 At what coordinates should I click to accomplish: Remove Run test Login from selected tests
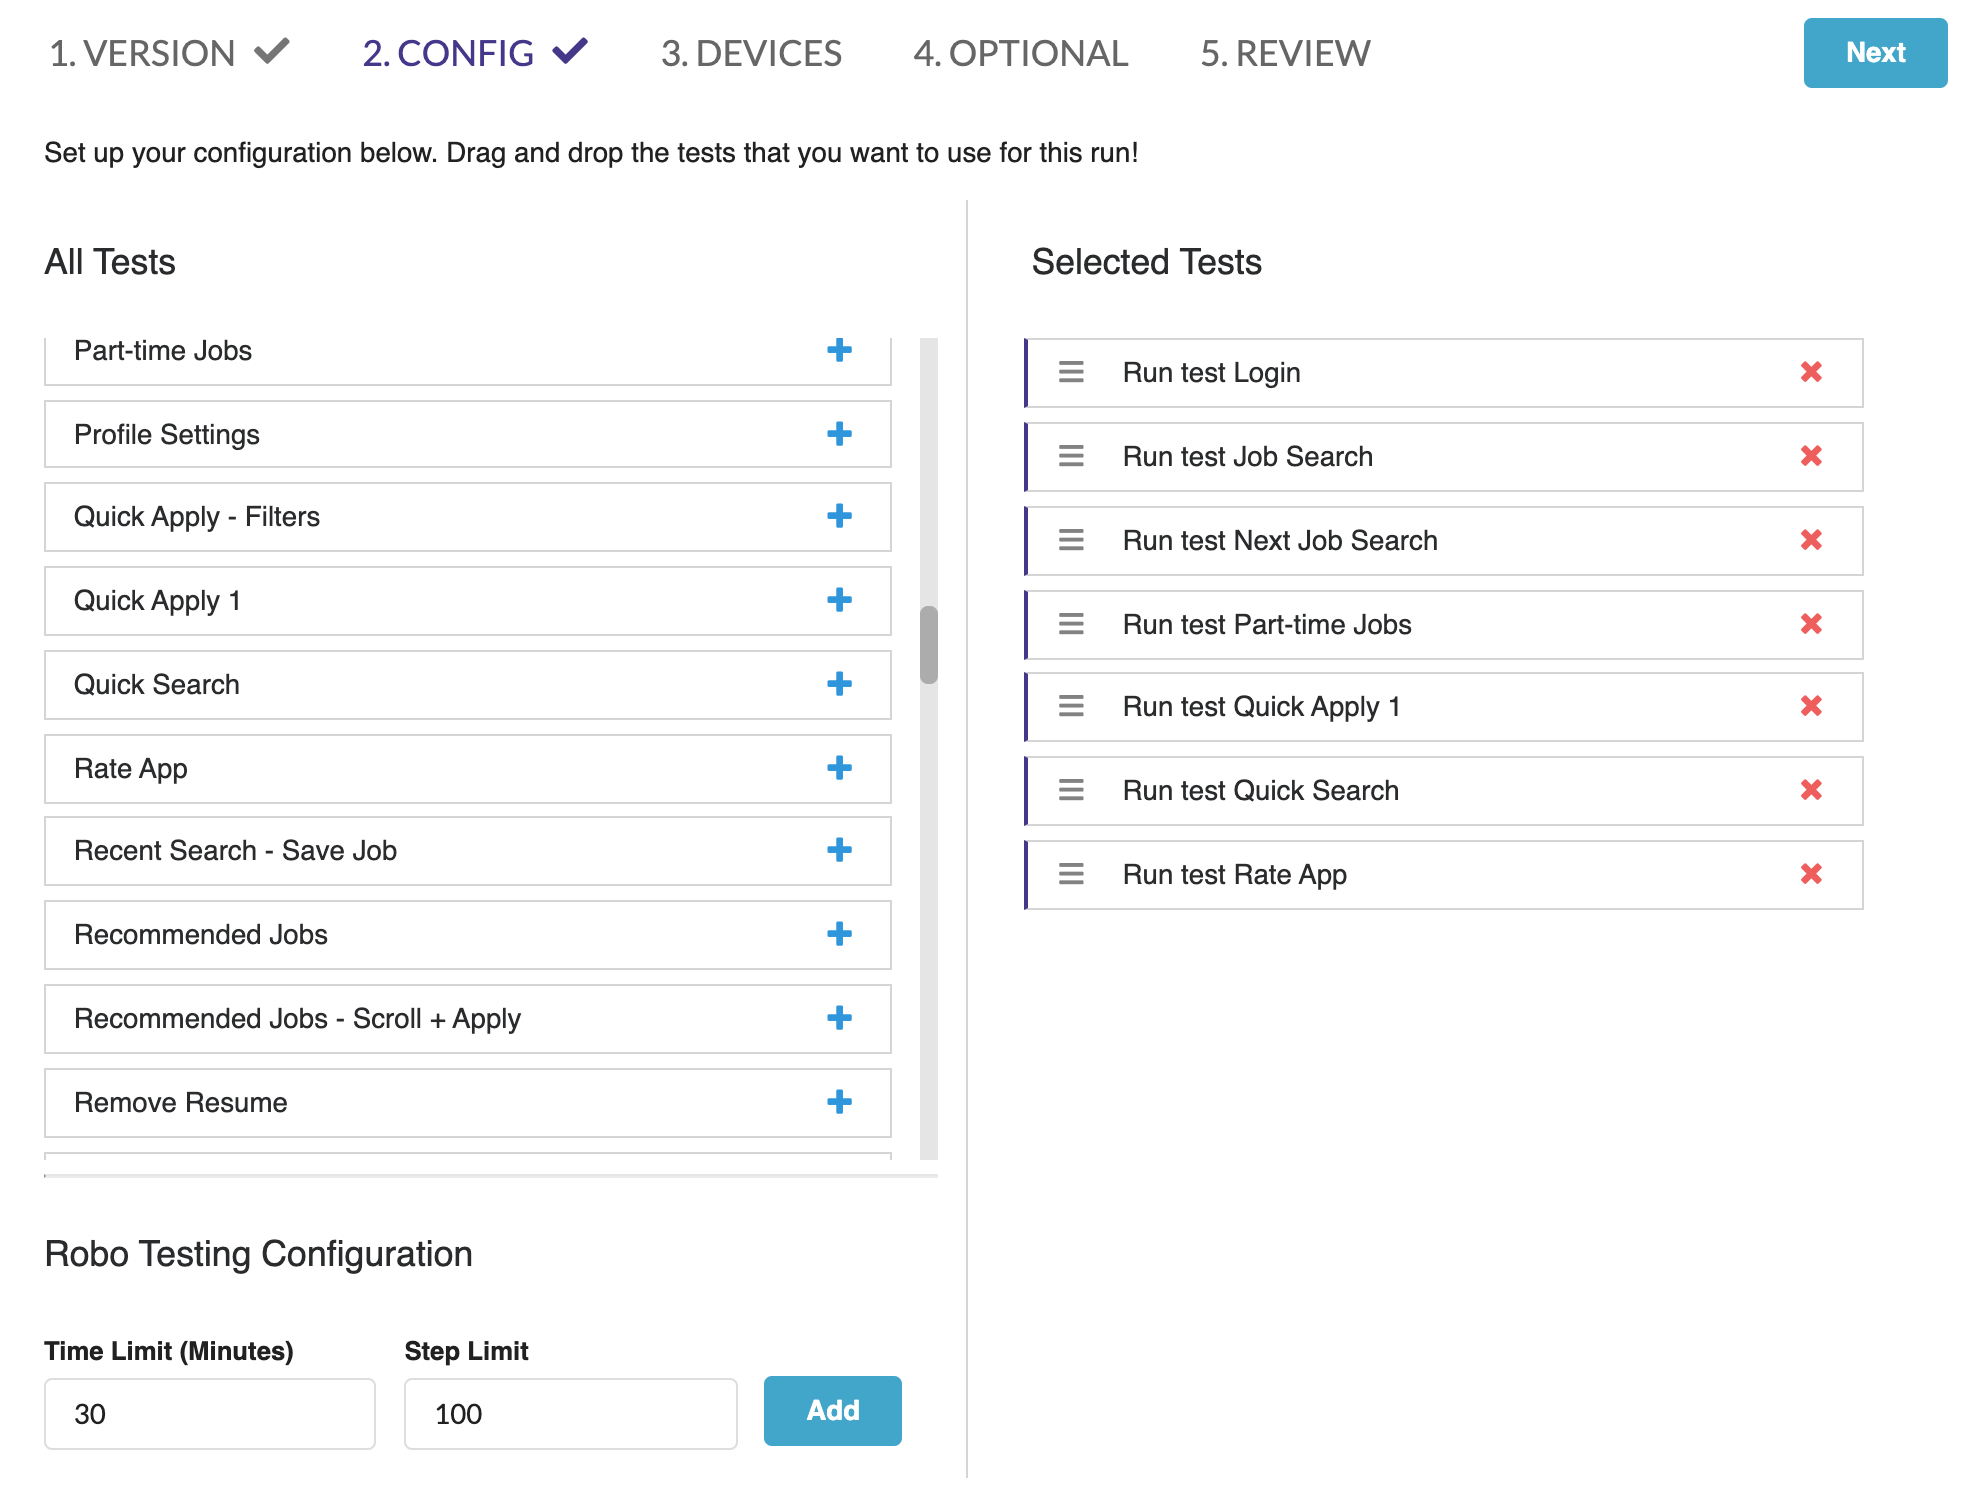[x=1810, y=372]
